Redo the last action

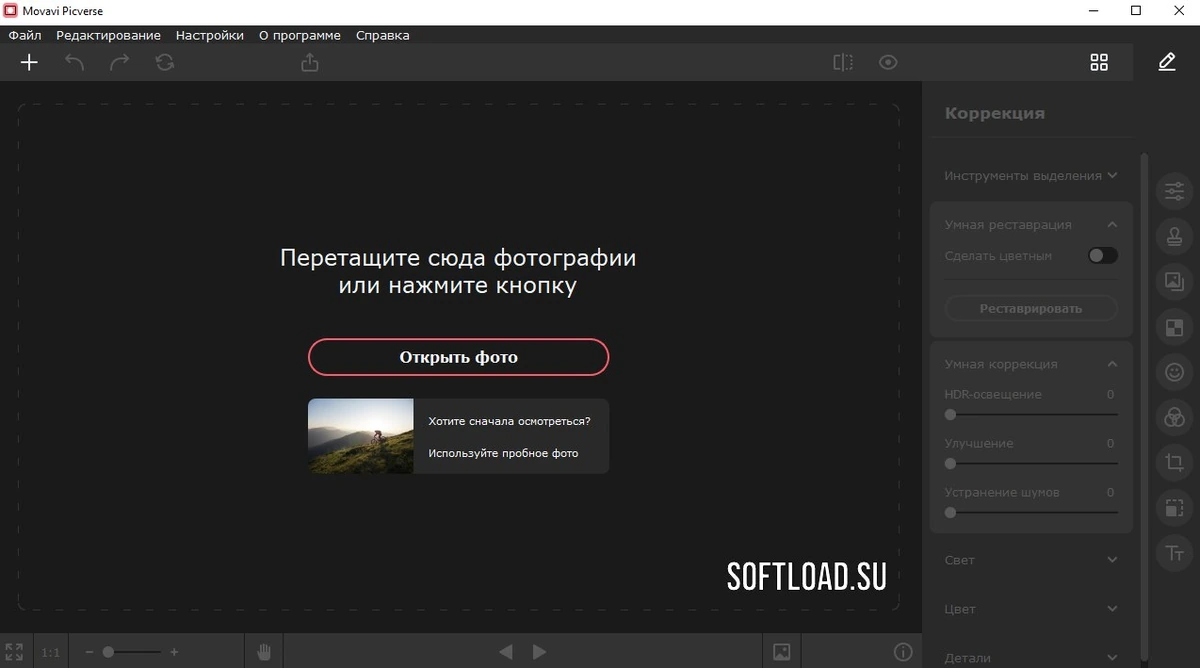tap(119, 62)
